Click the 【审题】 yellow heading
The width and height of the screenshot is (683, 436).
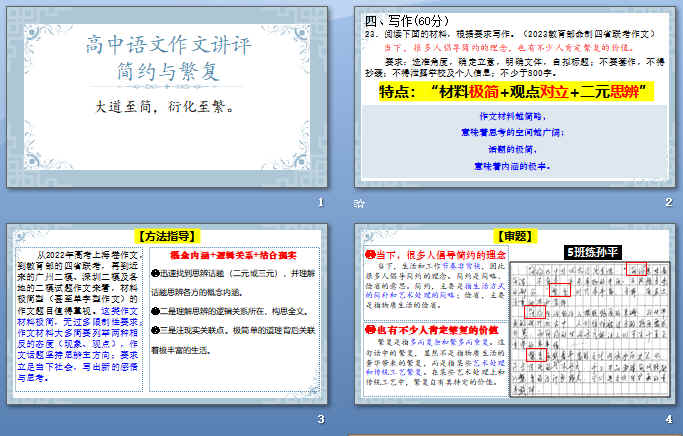click(514, 236)
